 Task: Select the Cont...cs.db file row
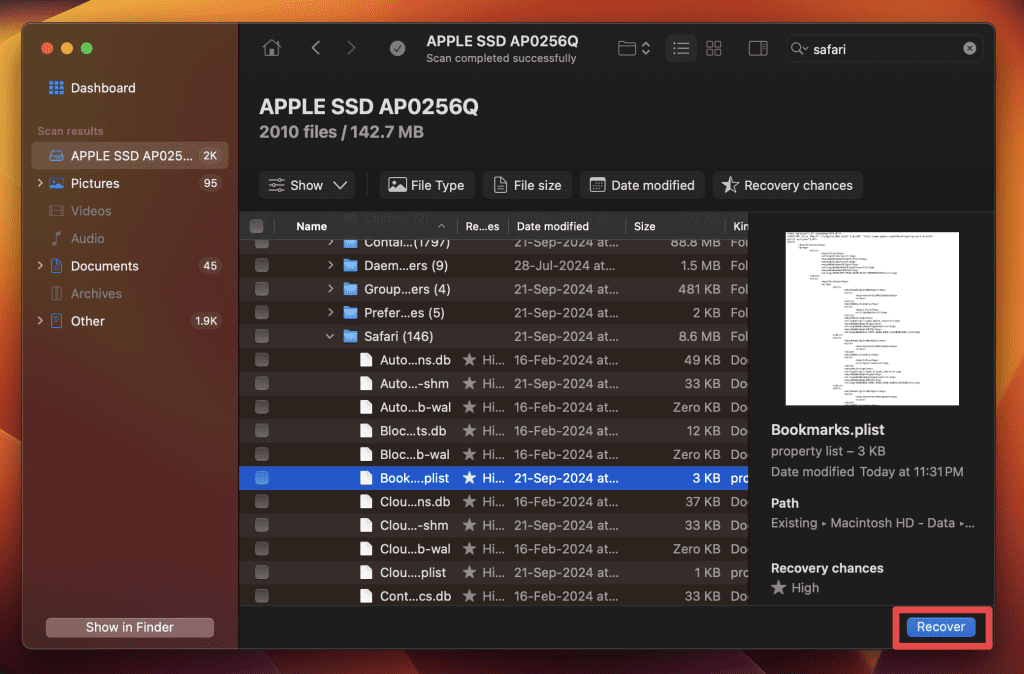point(494,596)
